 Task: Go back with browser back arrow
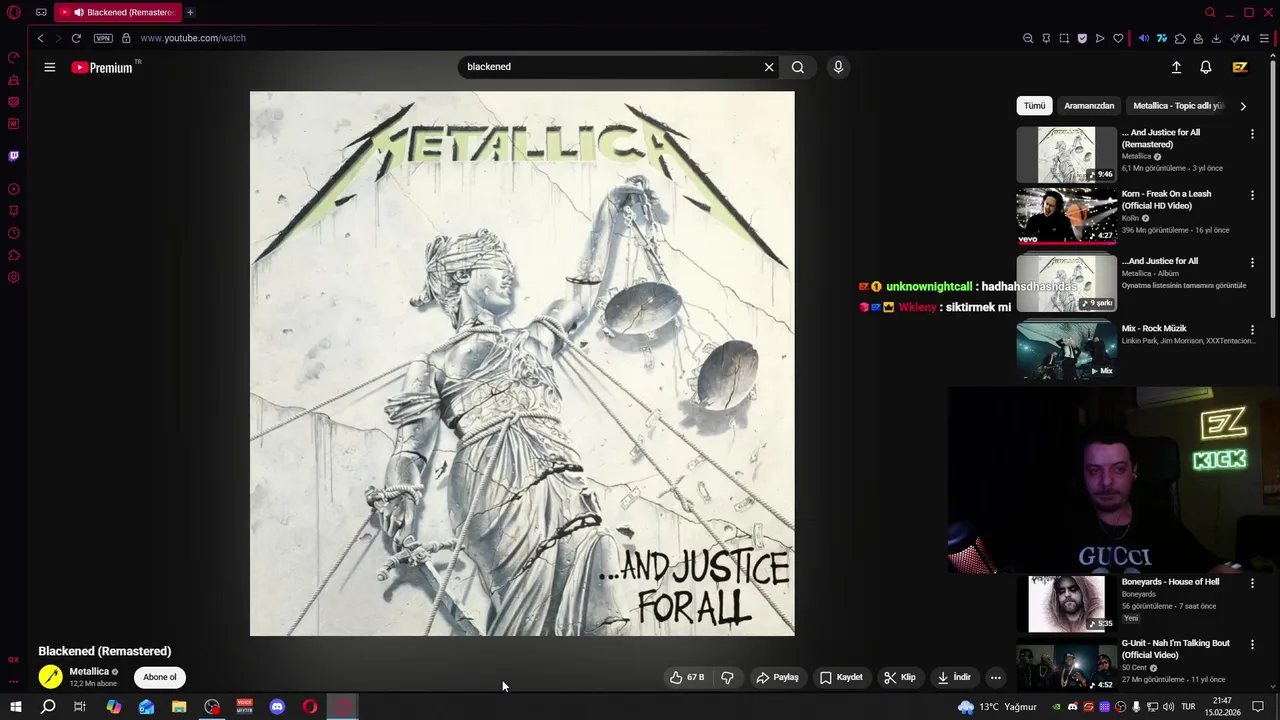click(40, 38)
